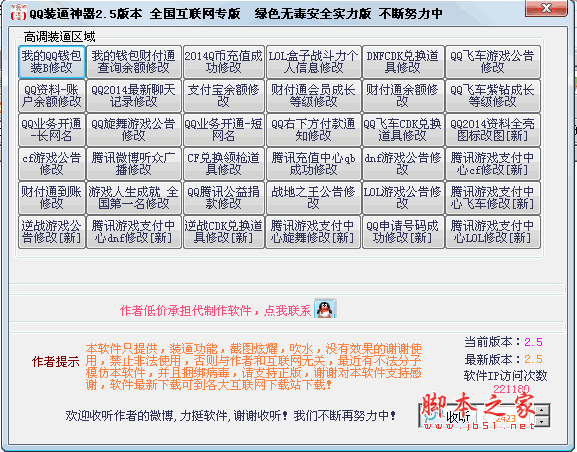Viewport: 577px width, 452px height.
Task: Select 支付宝余额修改 button
Action: tap(223, 96)
